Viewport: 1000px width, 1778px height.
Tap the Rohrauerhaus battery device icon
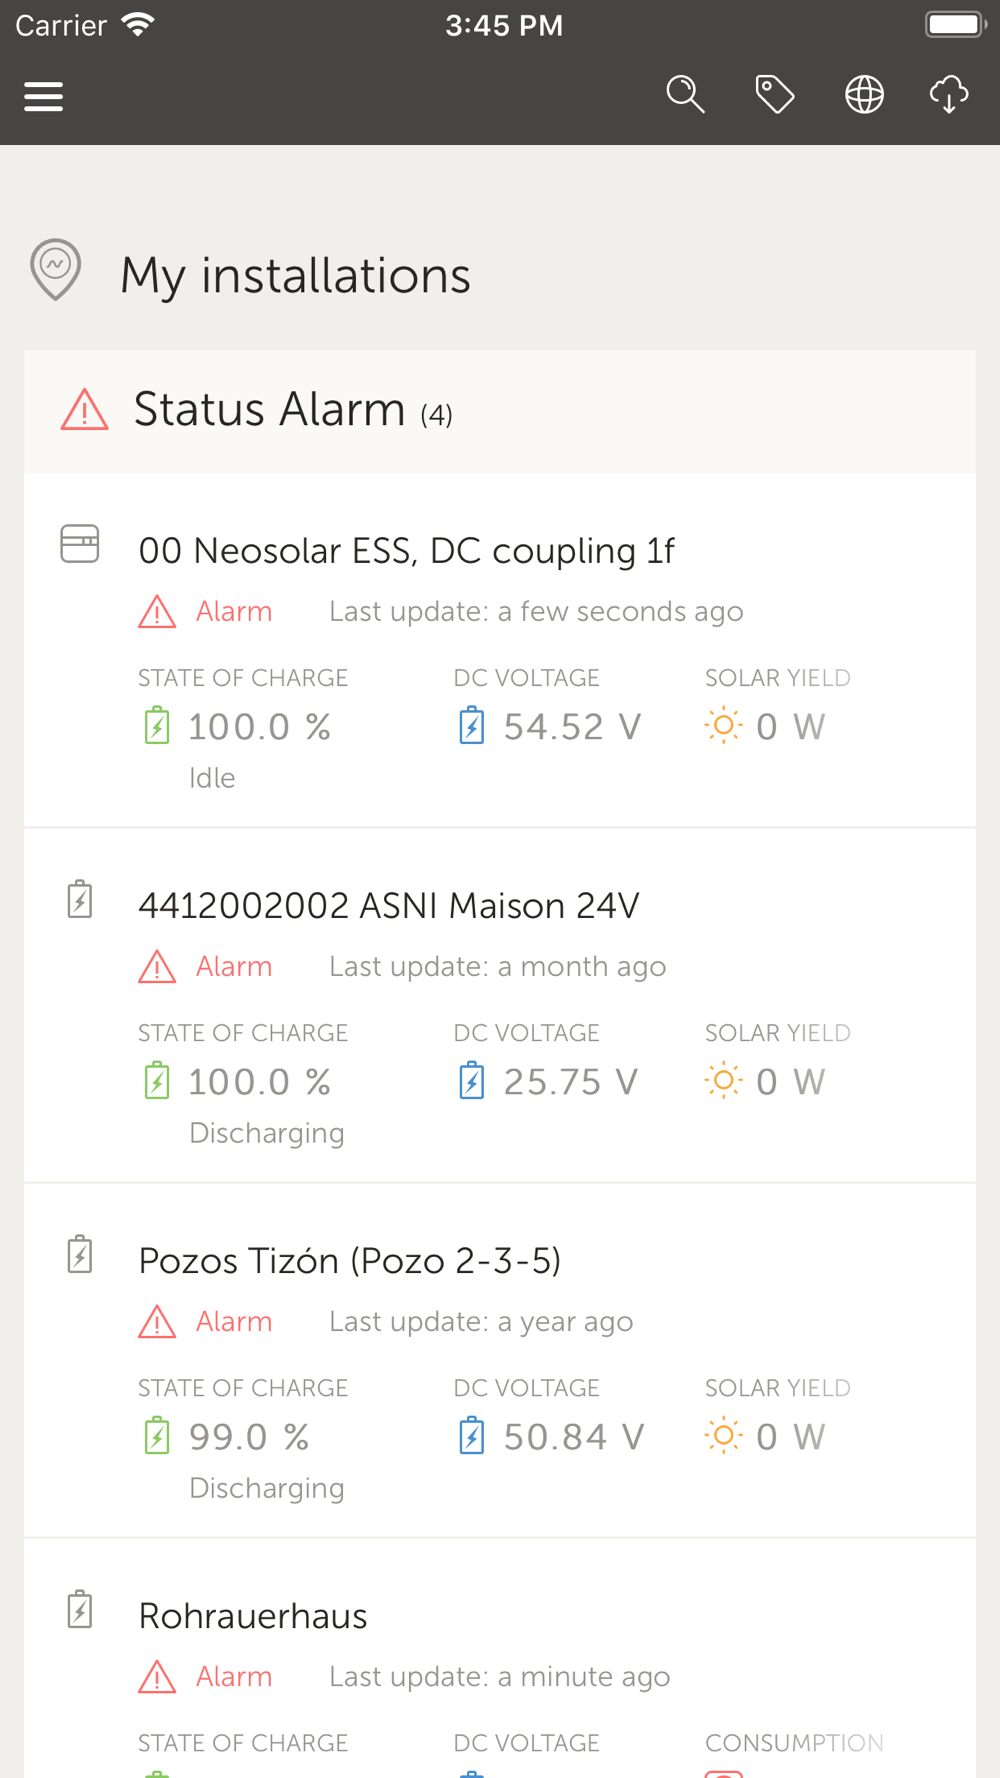pos(80,1609)
